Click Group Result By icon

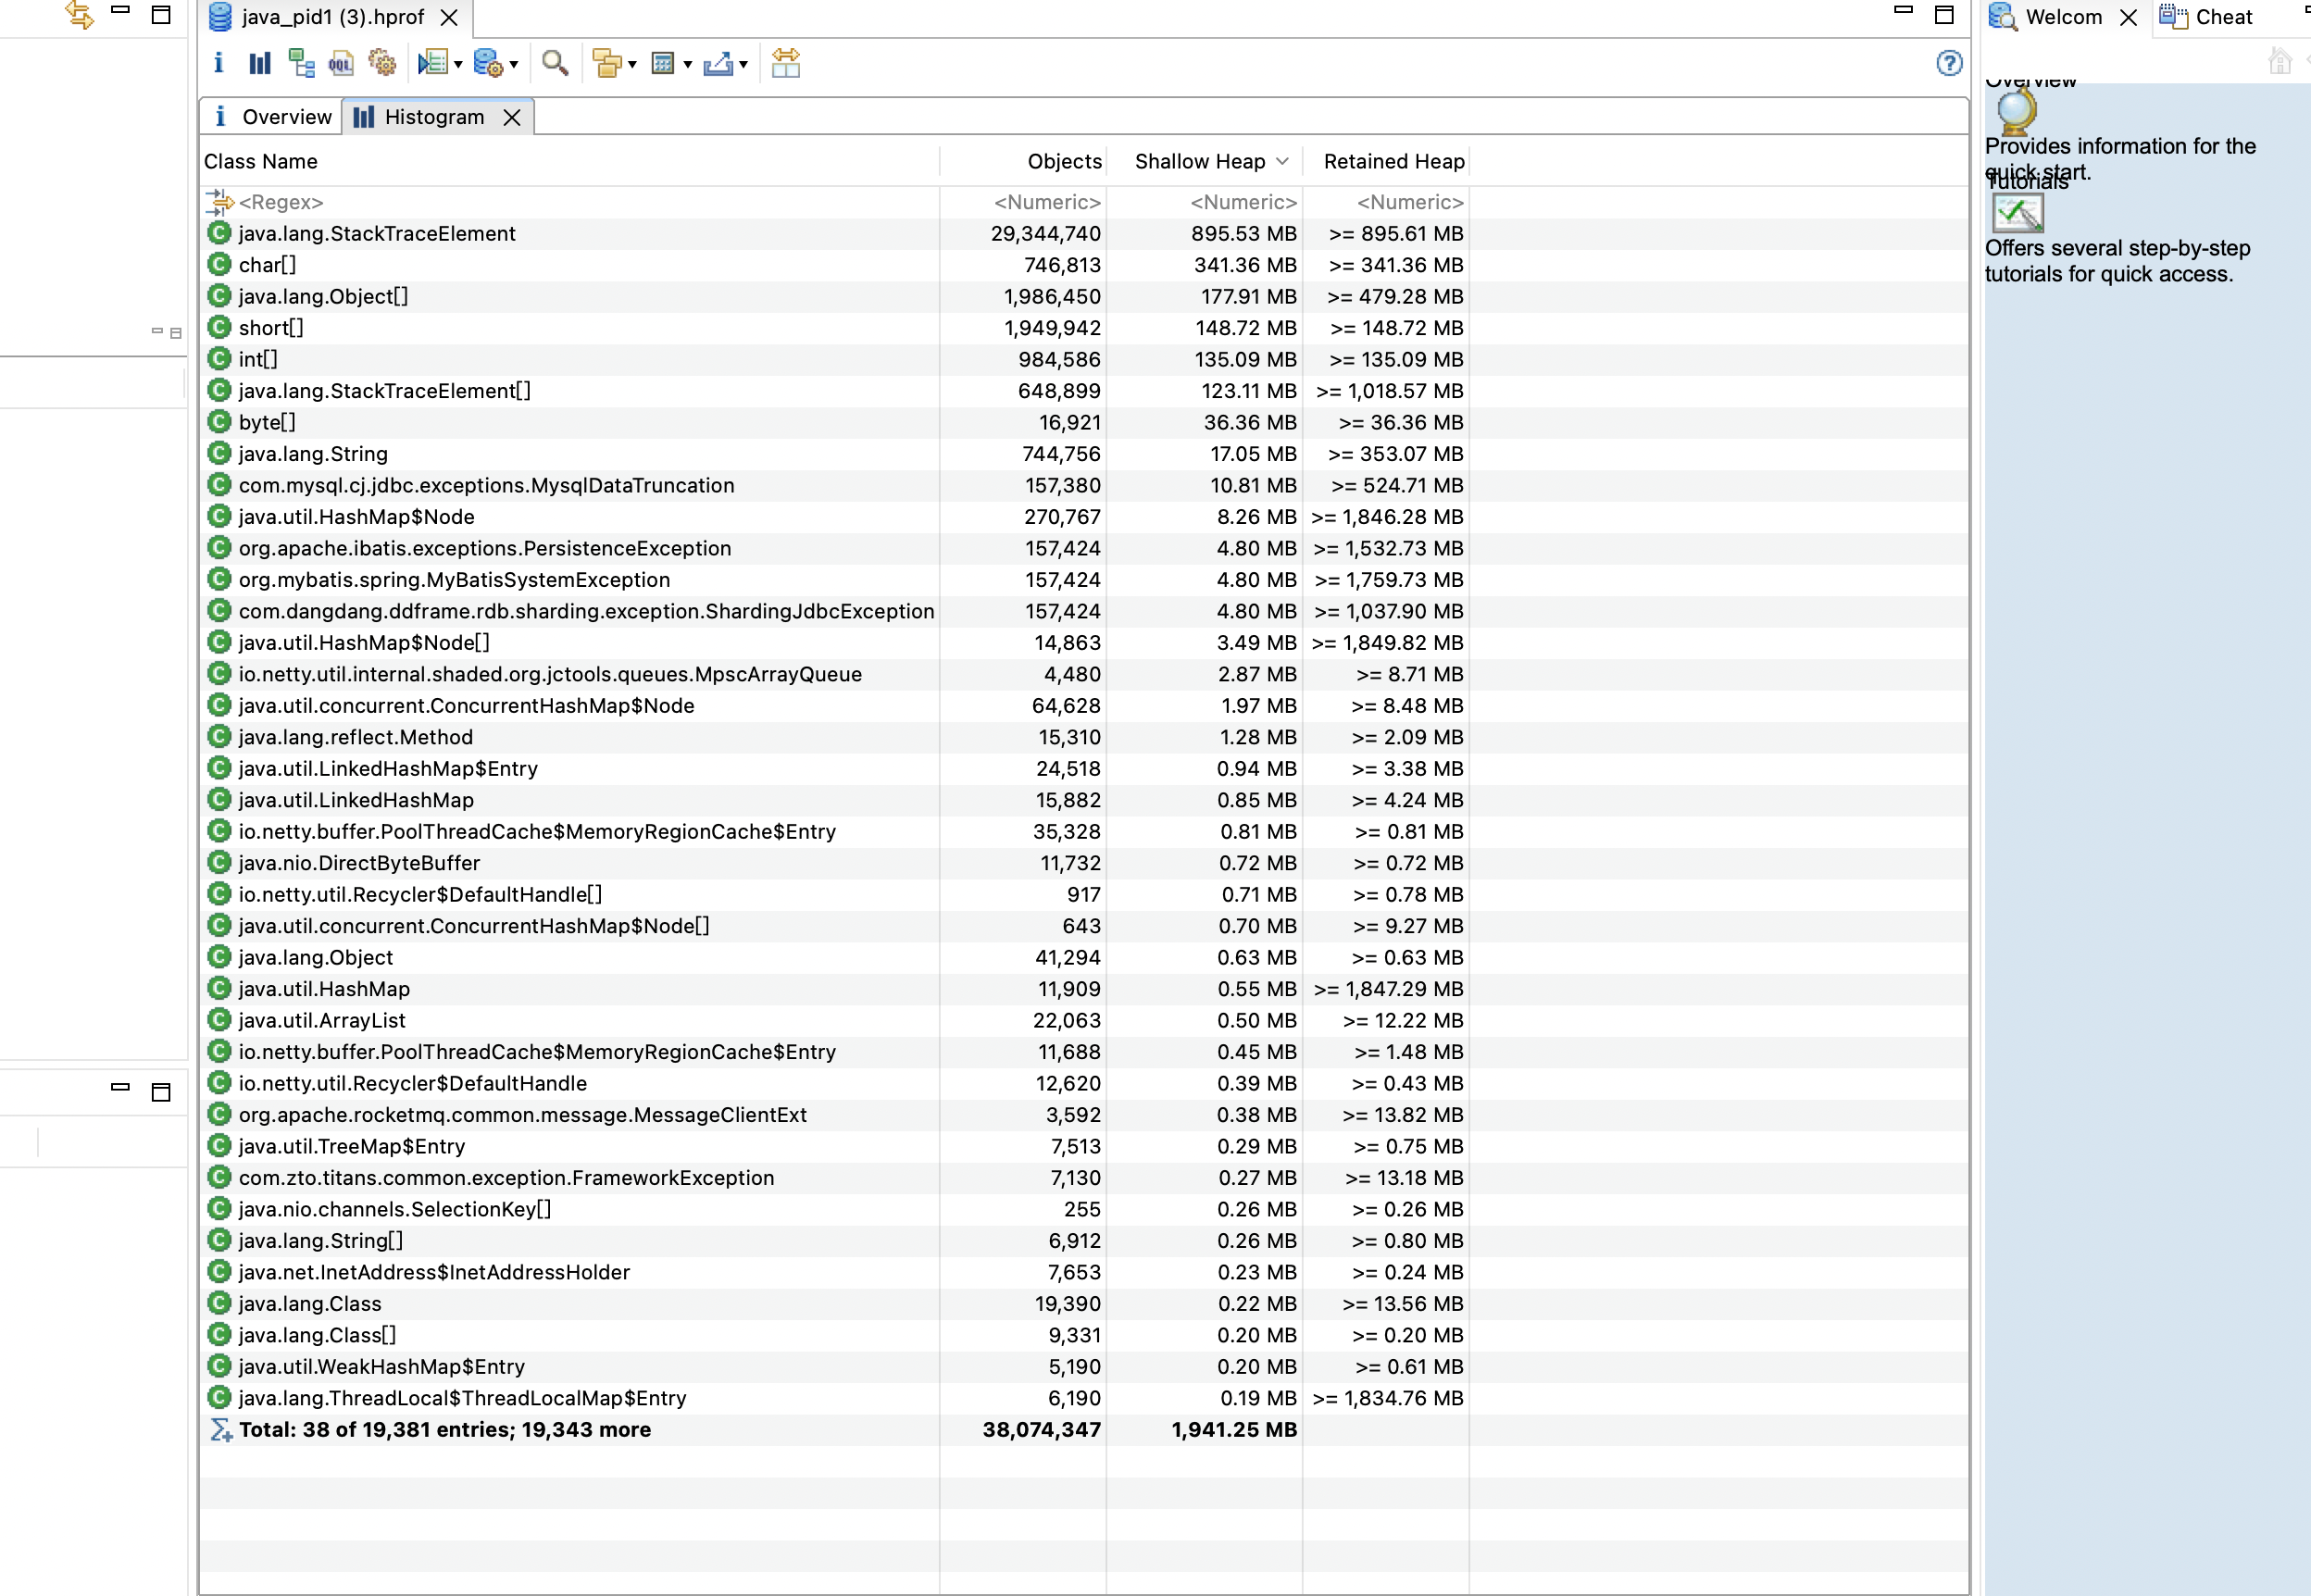click(607, 63)
